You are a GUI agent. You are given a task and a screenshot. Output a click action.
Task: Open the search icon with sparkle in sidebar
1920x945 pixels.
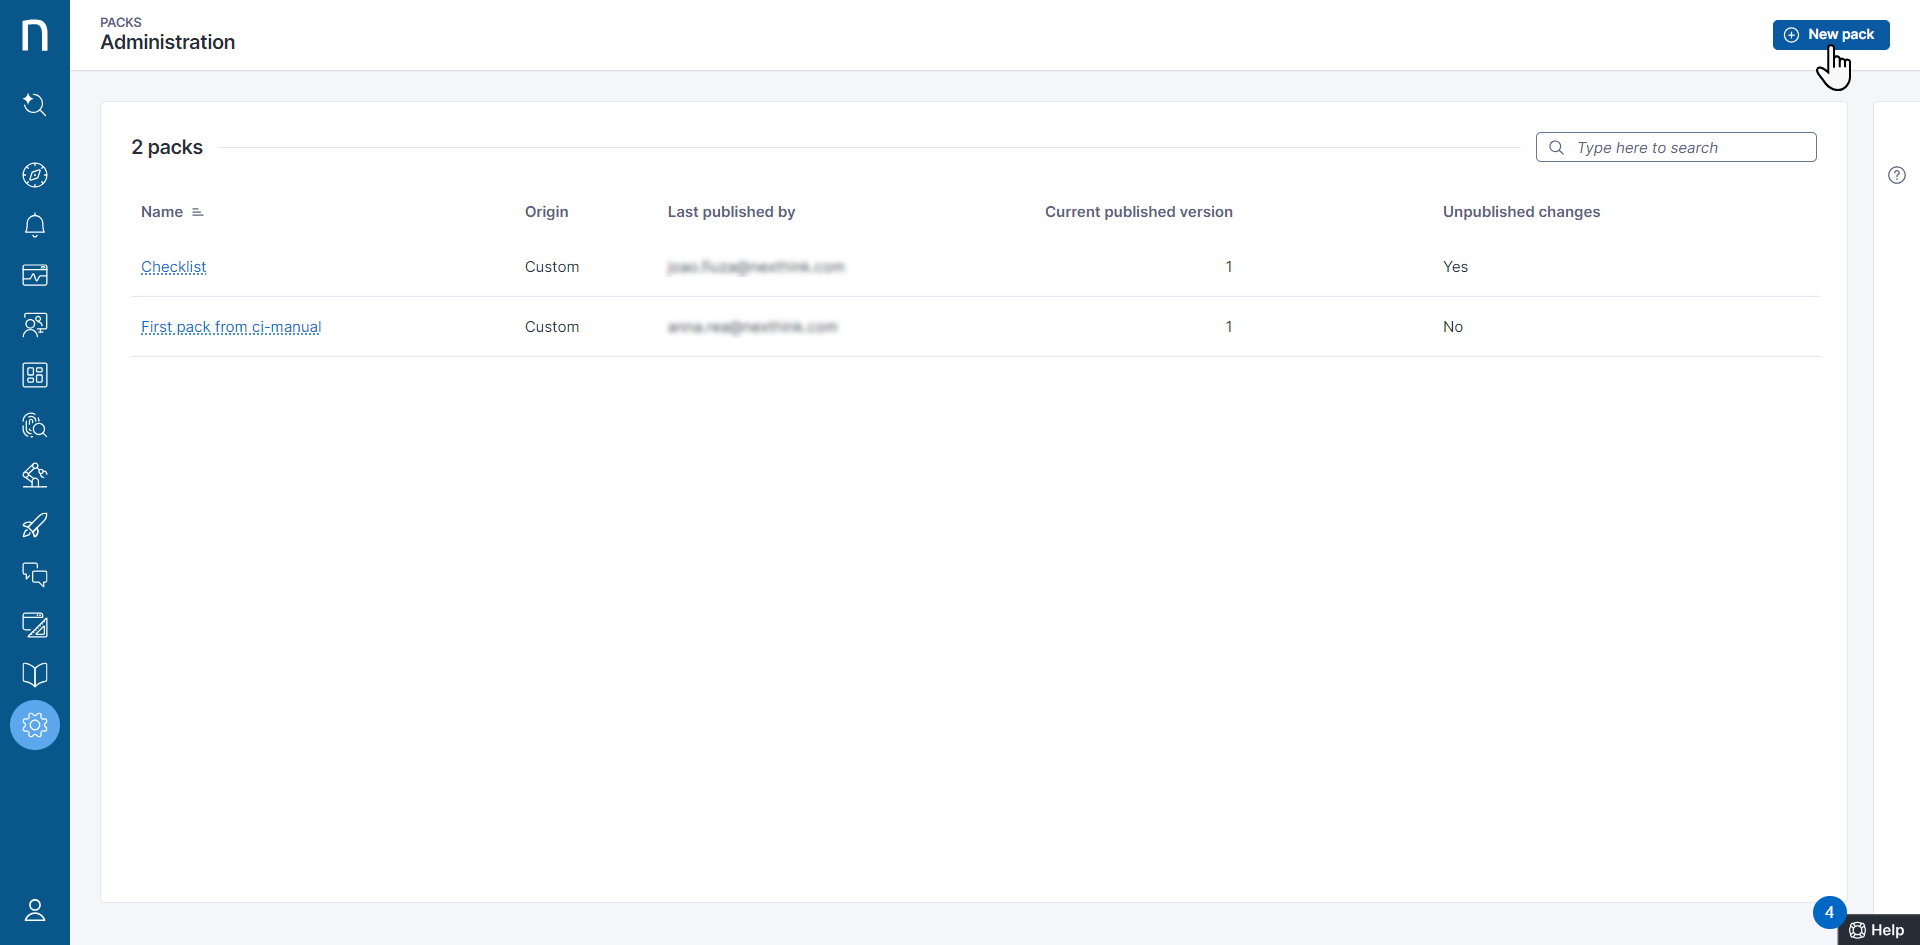point(35,104)
